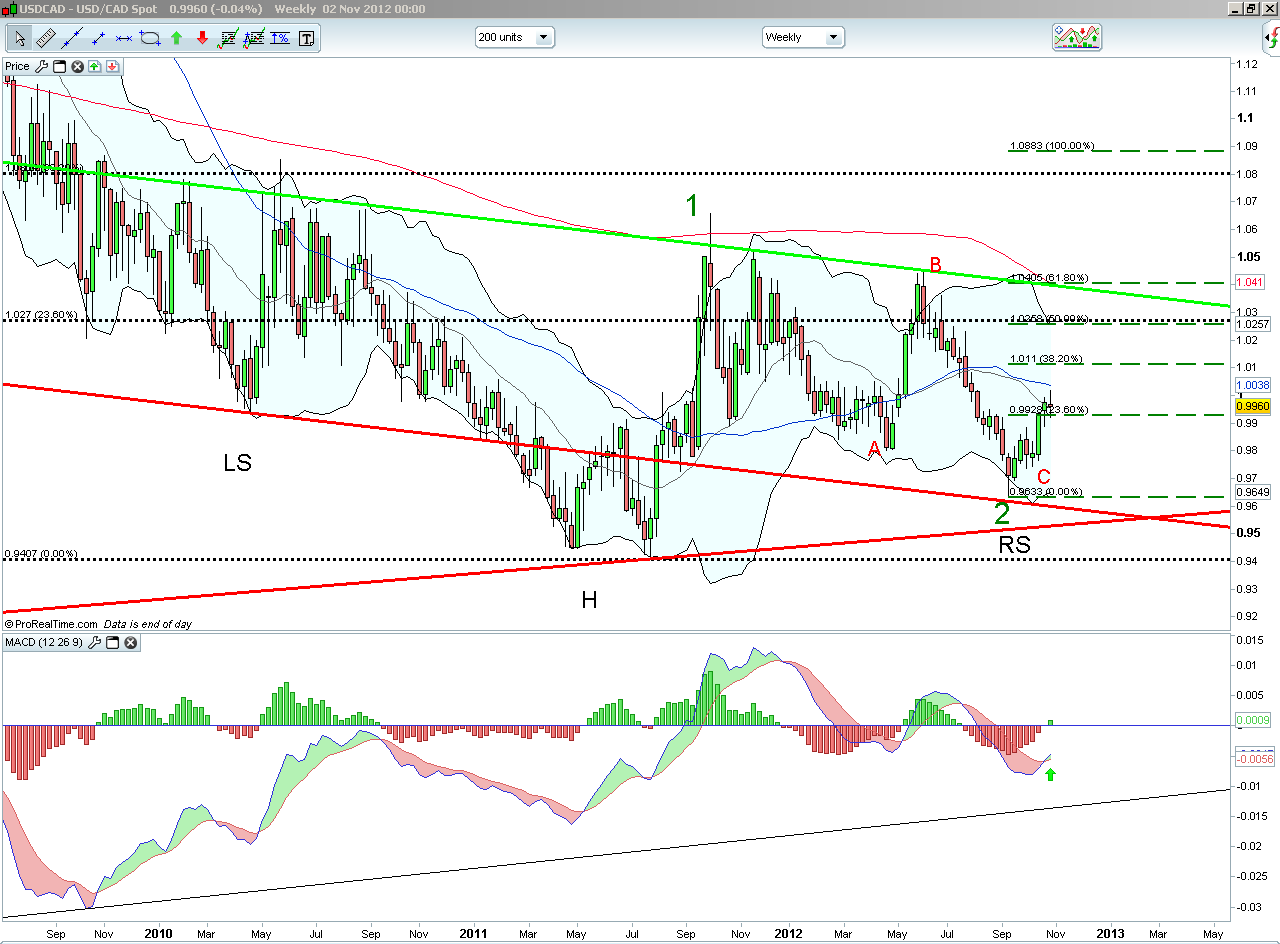The height and width of the screenshot is (944, 1280).
Task: Add a green up arrow marker
Action: (176, 39)
